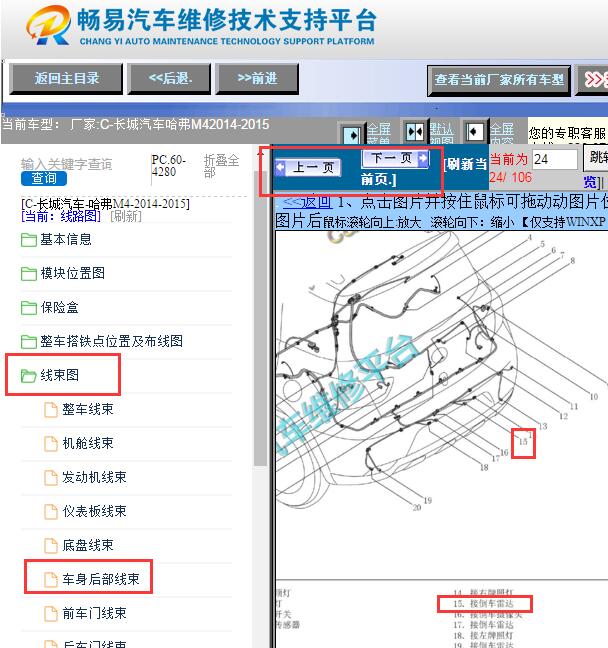Click the 仪表板线束 page icon

click(x=51, y=512)
